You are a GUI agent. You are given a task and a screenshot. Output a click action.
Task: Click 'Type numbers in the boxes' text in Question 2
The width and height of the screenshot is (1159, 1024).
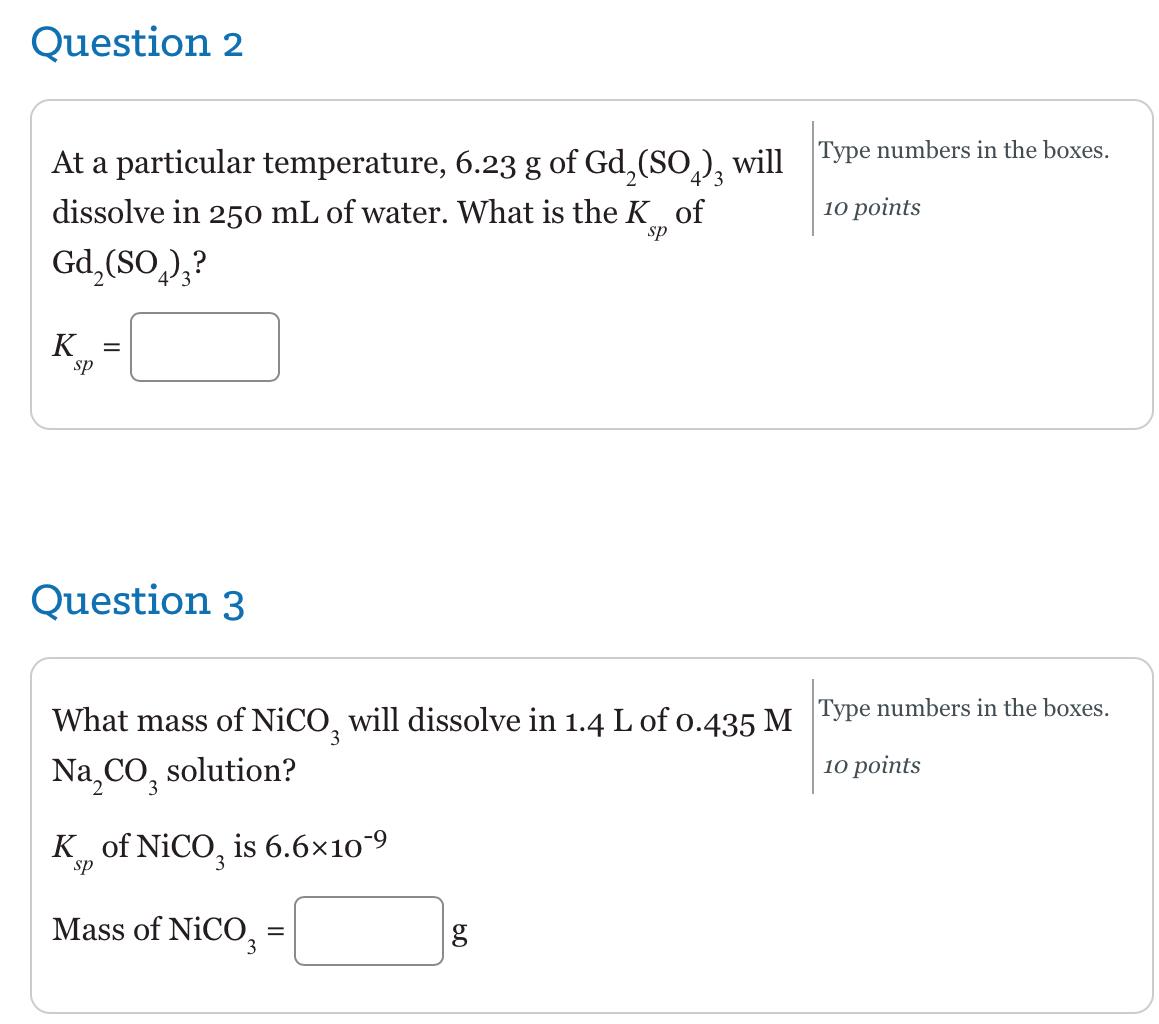pyautogui.click(x=963, y=150)
